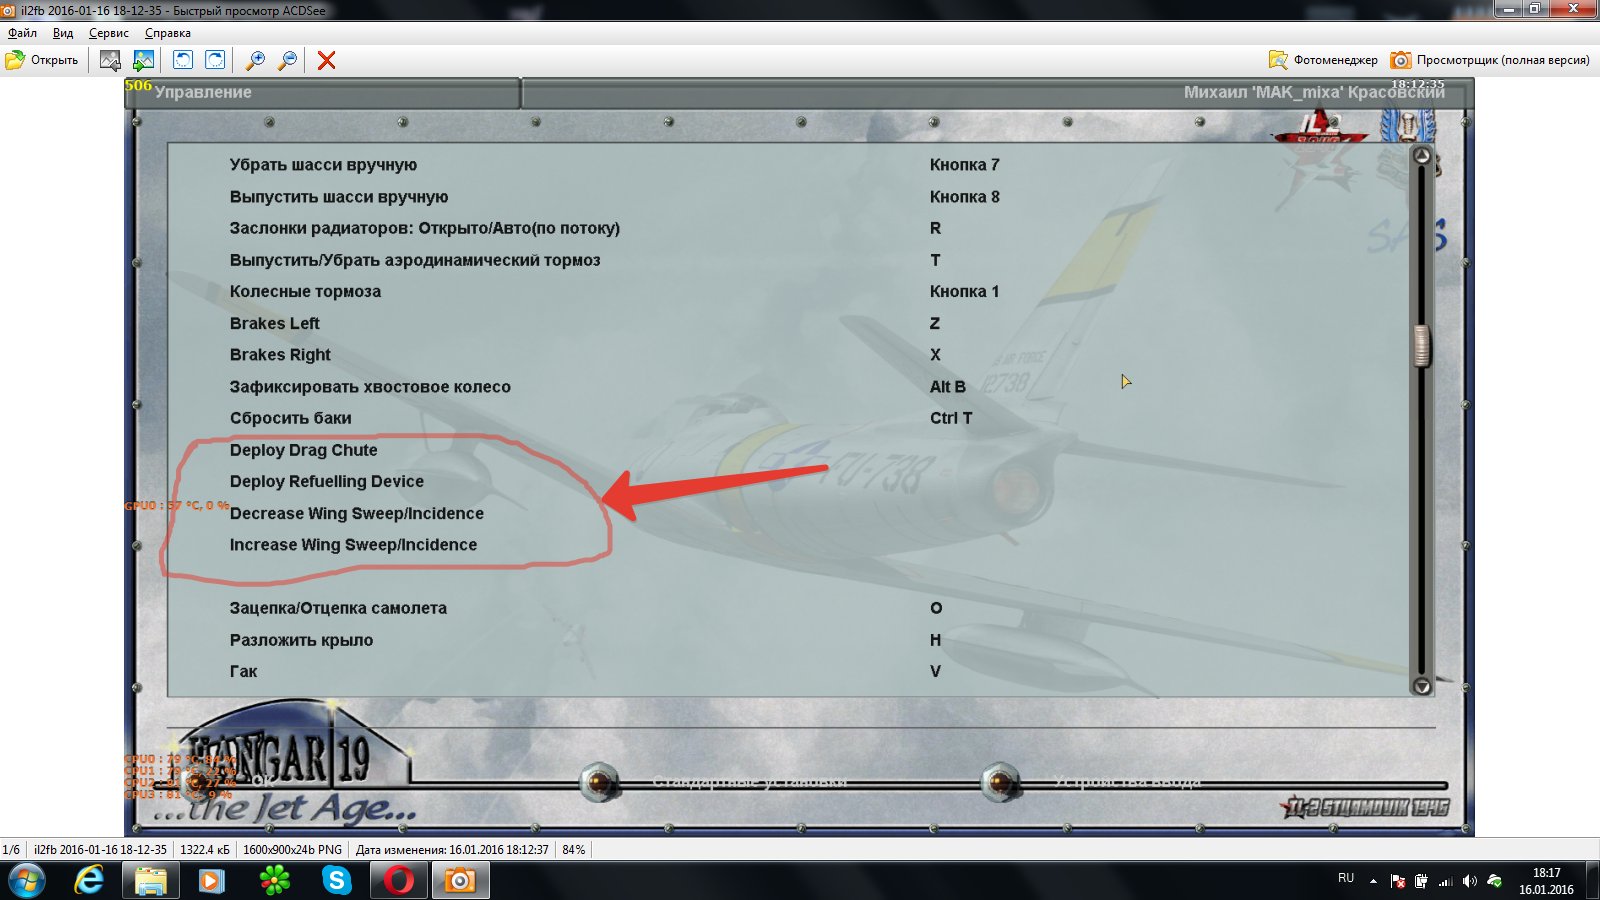Image resolution: width=1600 pixels, height=900 pixels.
Task: Delete the image with the red X icon
Action: (x=326, y=60)
